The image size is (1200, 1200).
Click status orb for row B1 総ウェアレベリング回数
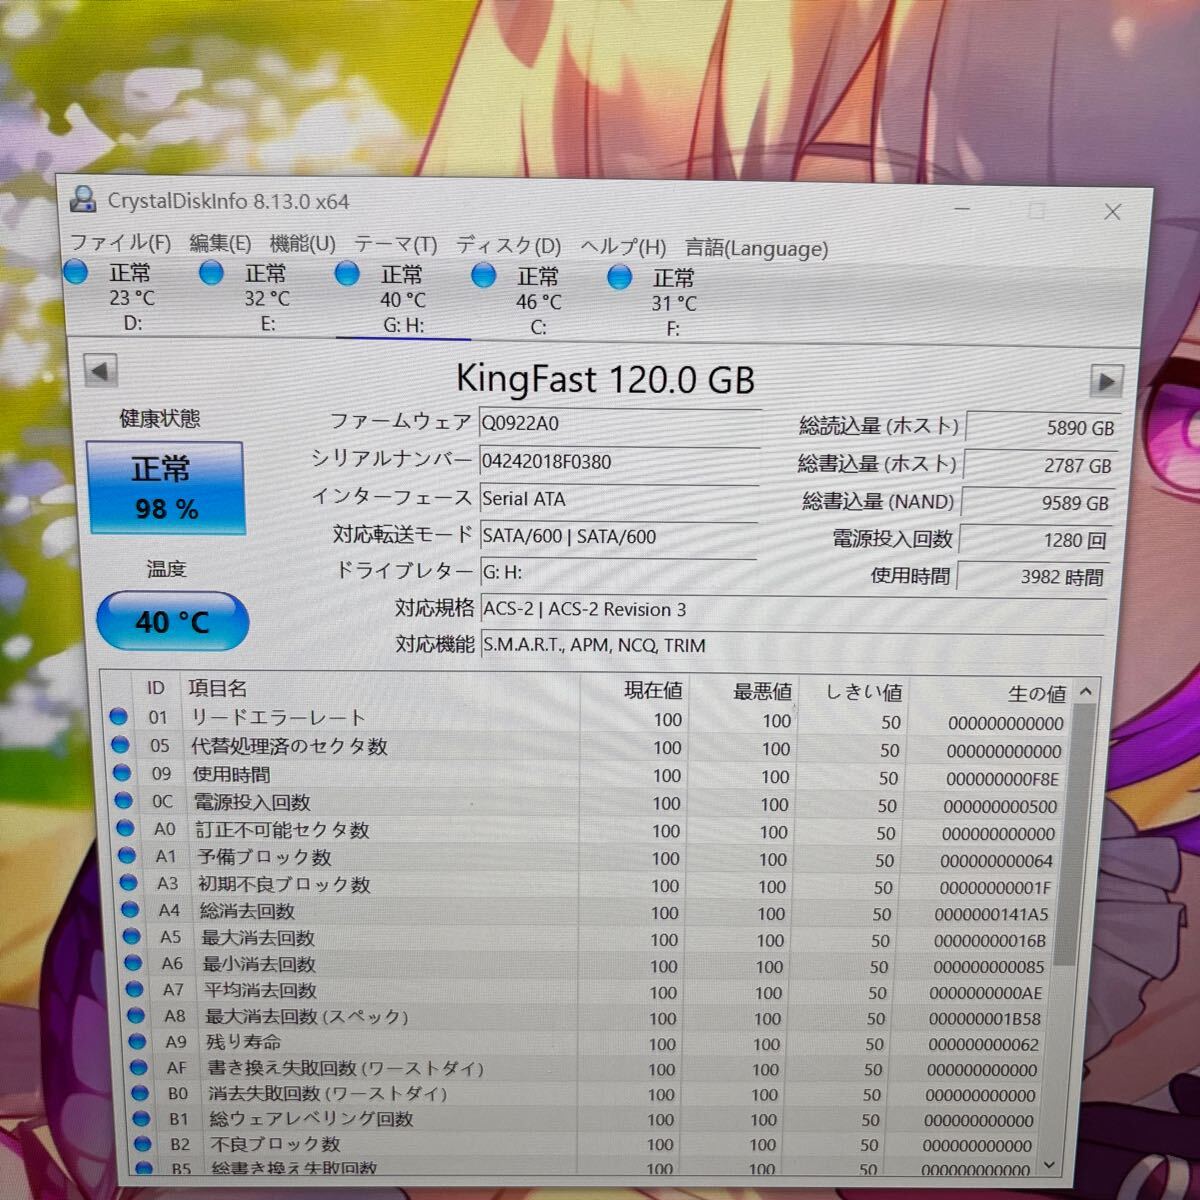pos(142,1118)
